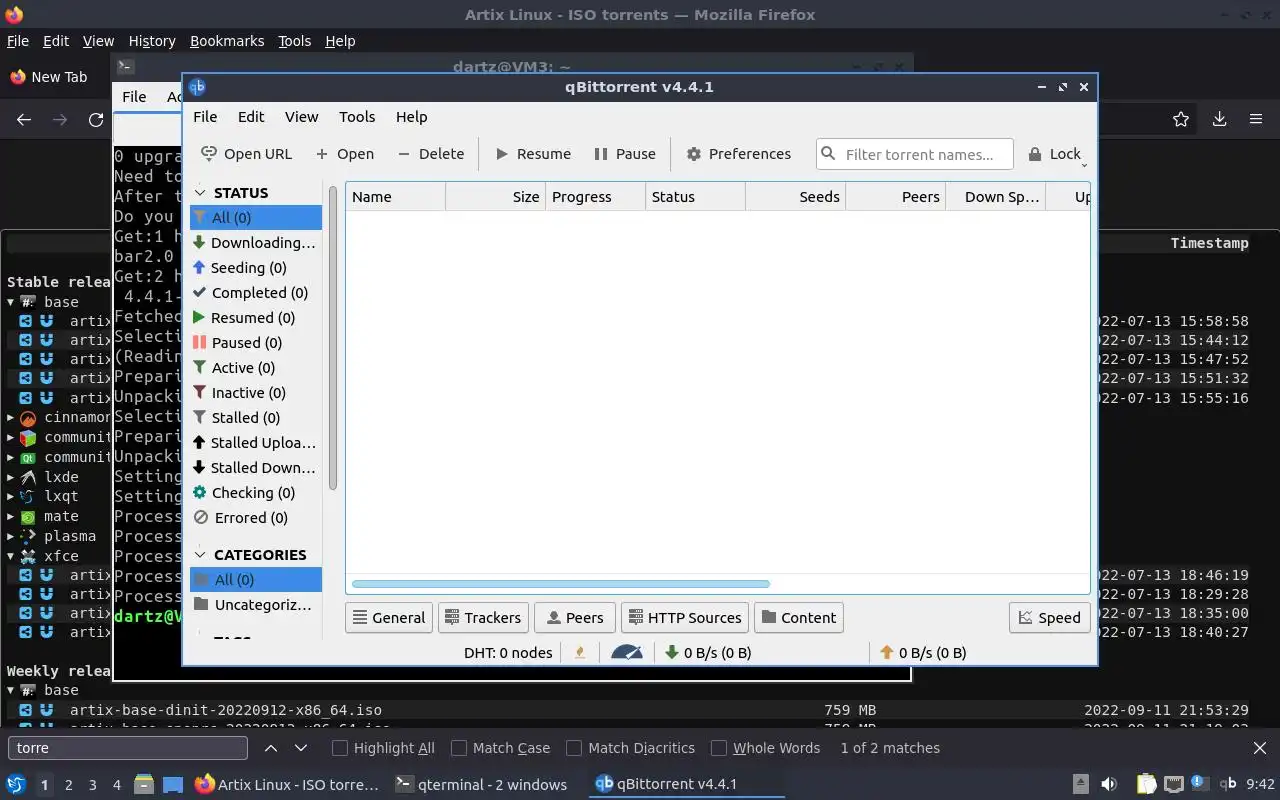The width and height of the screenshot is (1280, 800).
Task: Click the download speed indicator in status bar
Action: click(708, 653)
